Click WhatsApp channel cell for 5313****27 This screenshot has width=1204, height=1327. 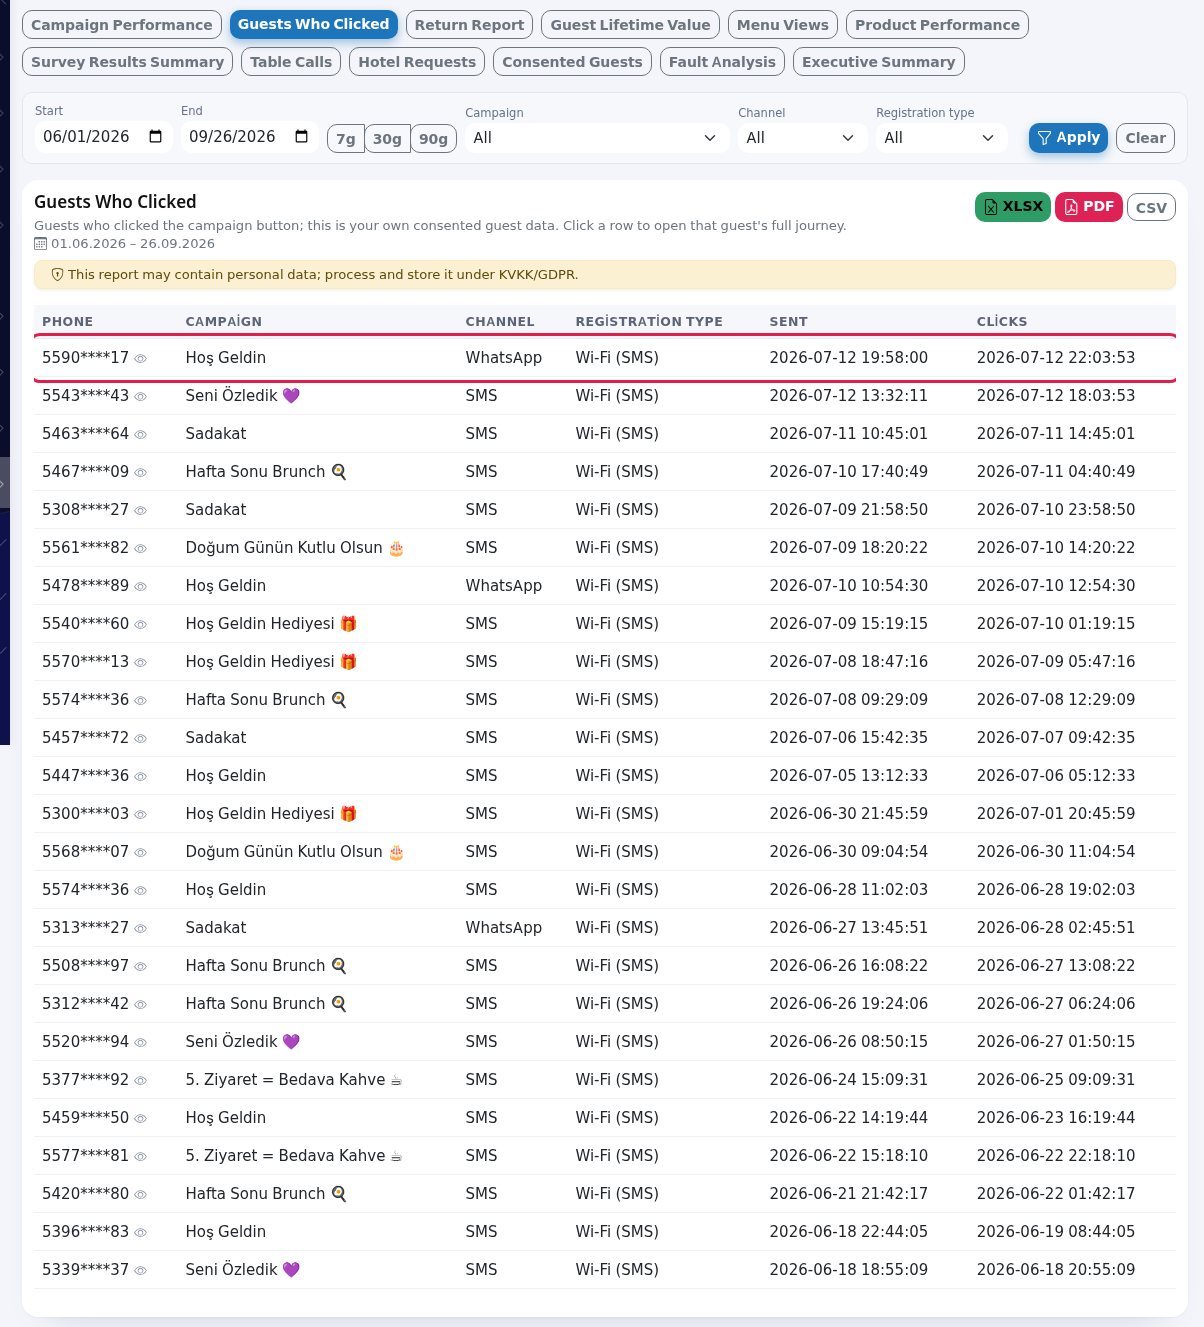(x=504, y=928)
